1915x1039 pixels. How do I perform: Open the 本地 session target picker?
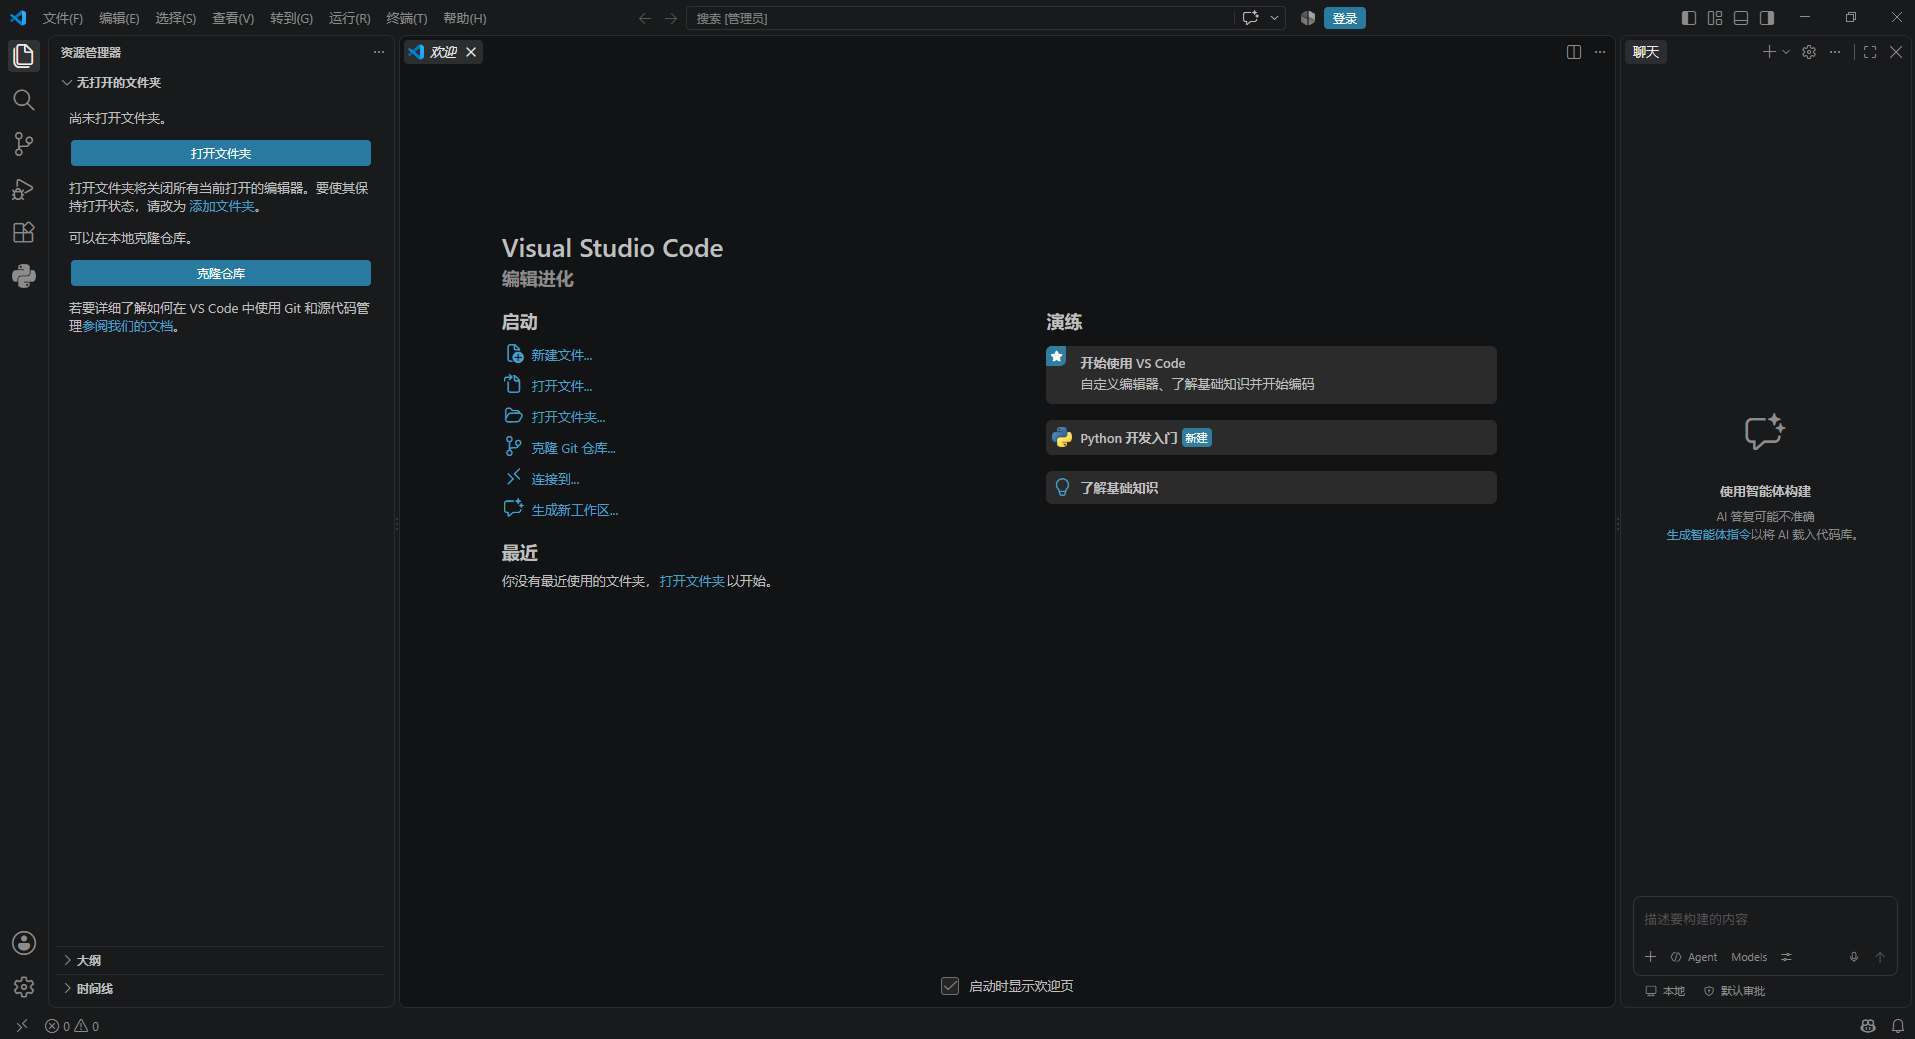[x=1665, y=991]
